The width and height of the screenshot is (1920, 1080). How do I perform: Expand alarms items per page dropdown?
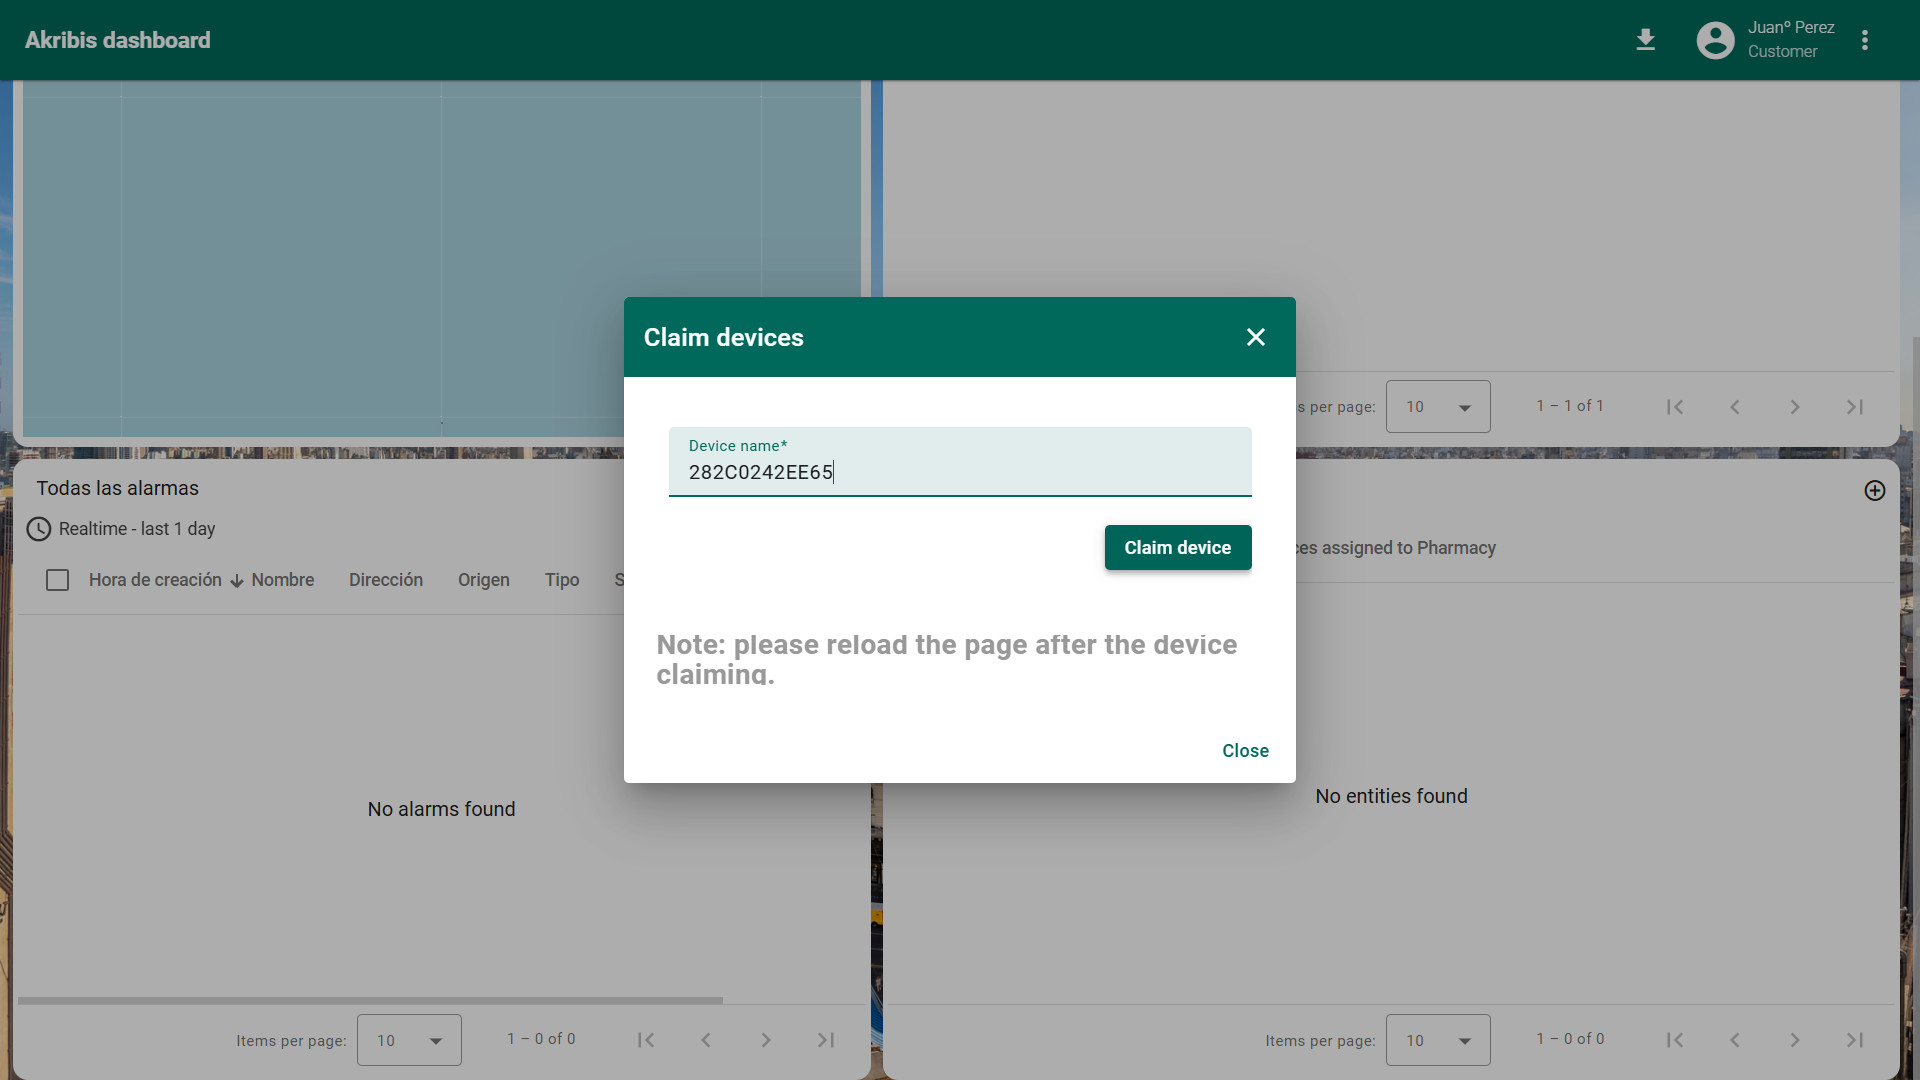click(409, 1040)
